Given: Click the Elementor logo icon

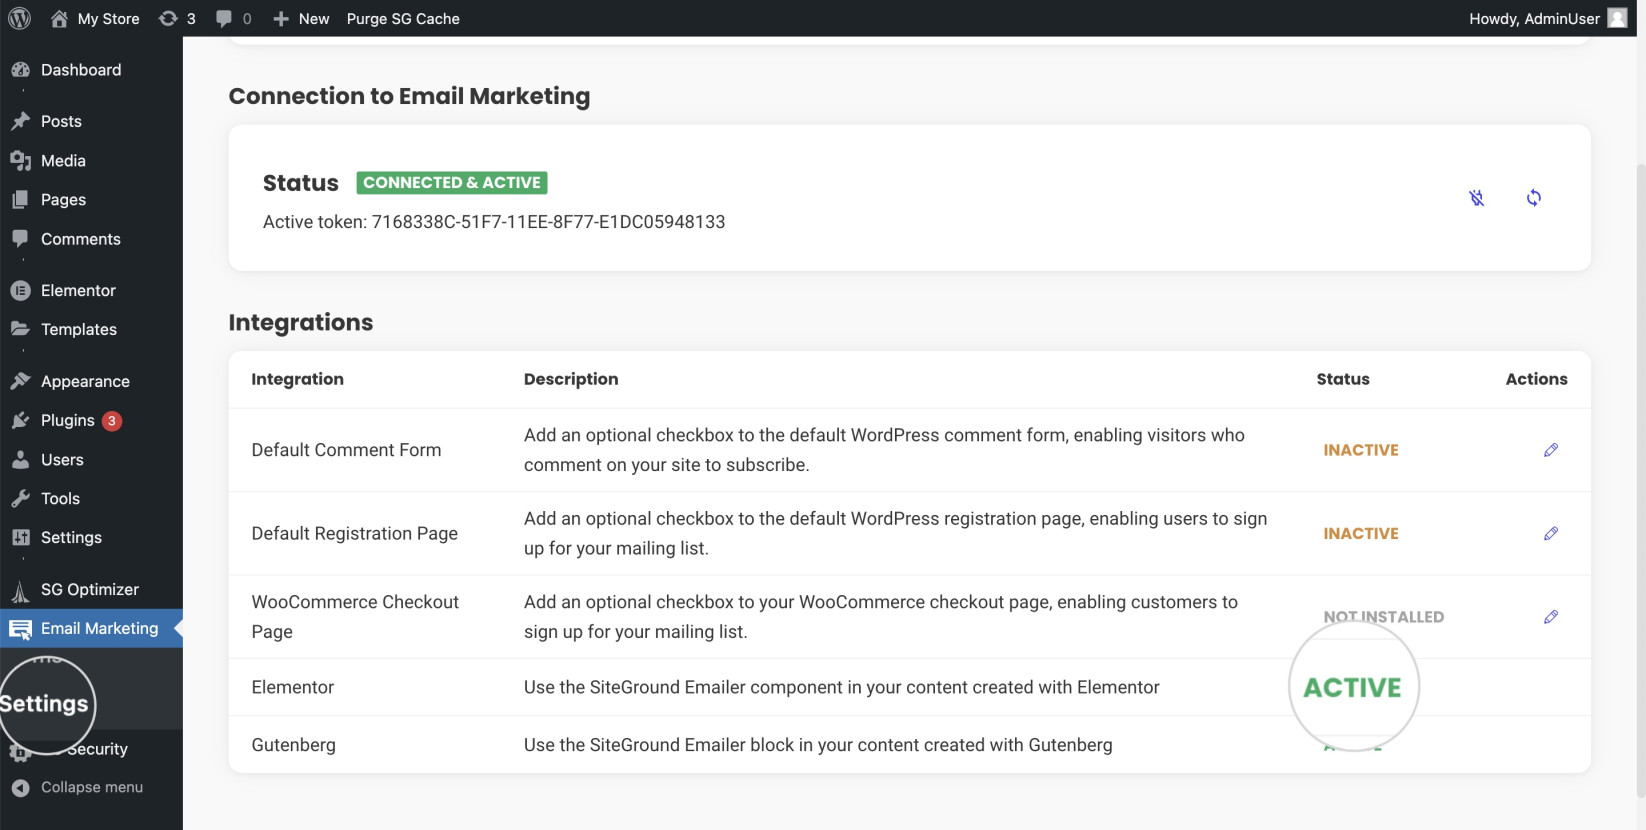Looking at the screenshot, I should pyautogui.click(x=20, y=290).
